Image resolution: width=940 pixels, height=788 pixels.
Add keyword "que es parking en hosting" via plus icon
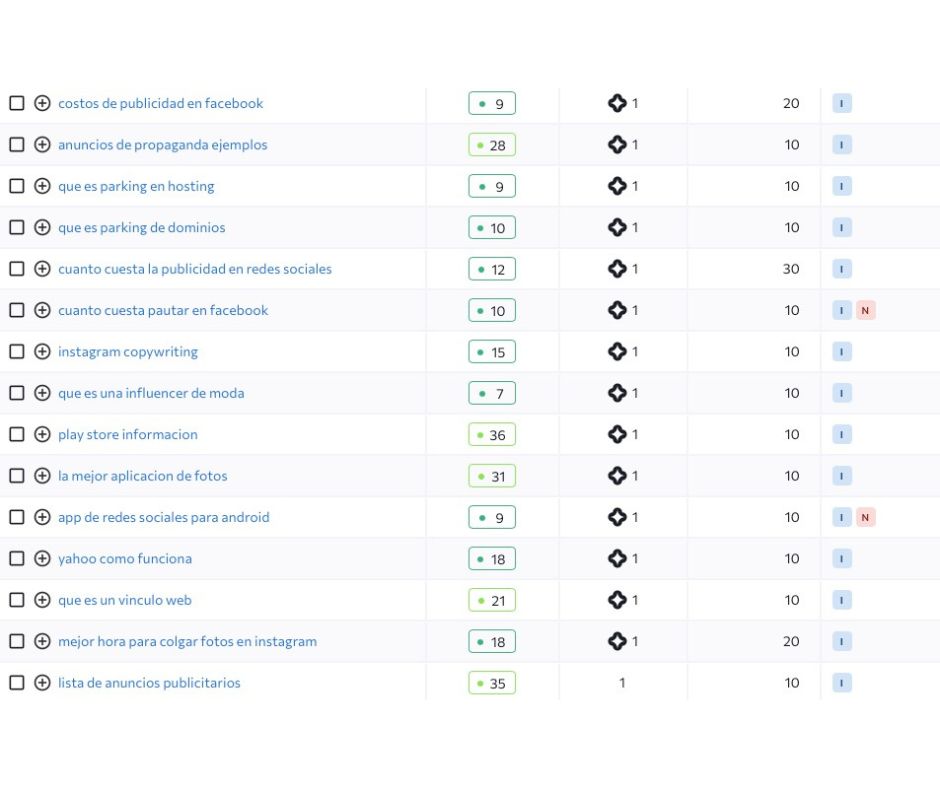42,186
